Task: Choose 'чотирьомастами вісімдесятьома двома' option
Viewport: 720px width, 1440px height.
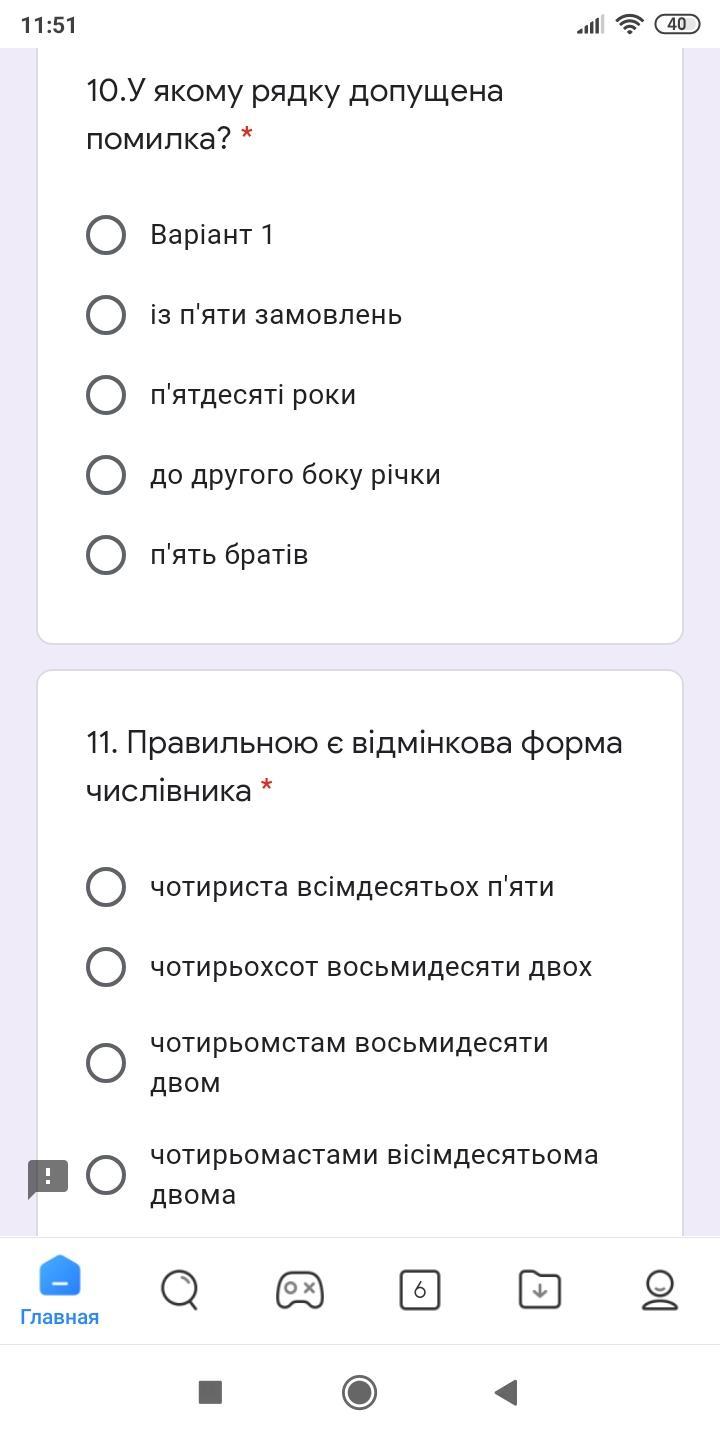Action: (x=106, y=1175)
